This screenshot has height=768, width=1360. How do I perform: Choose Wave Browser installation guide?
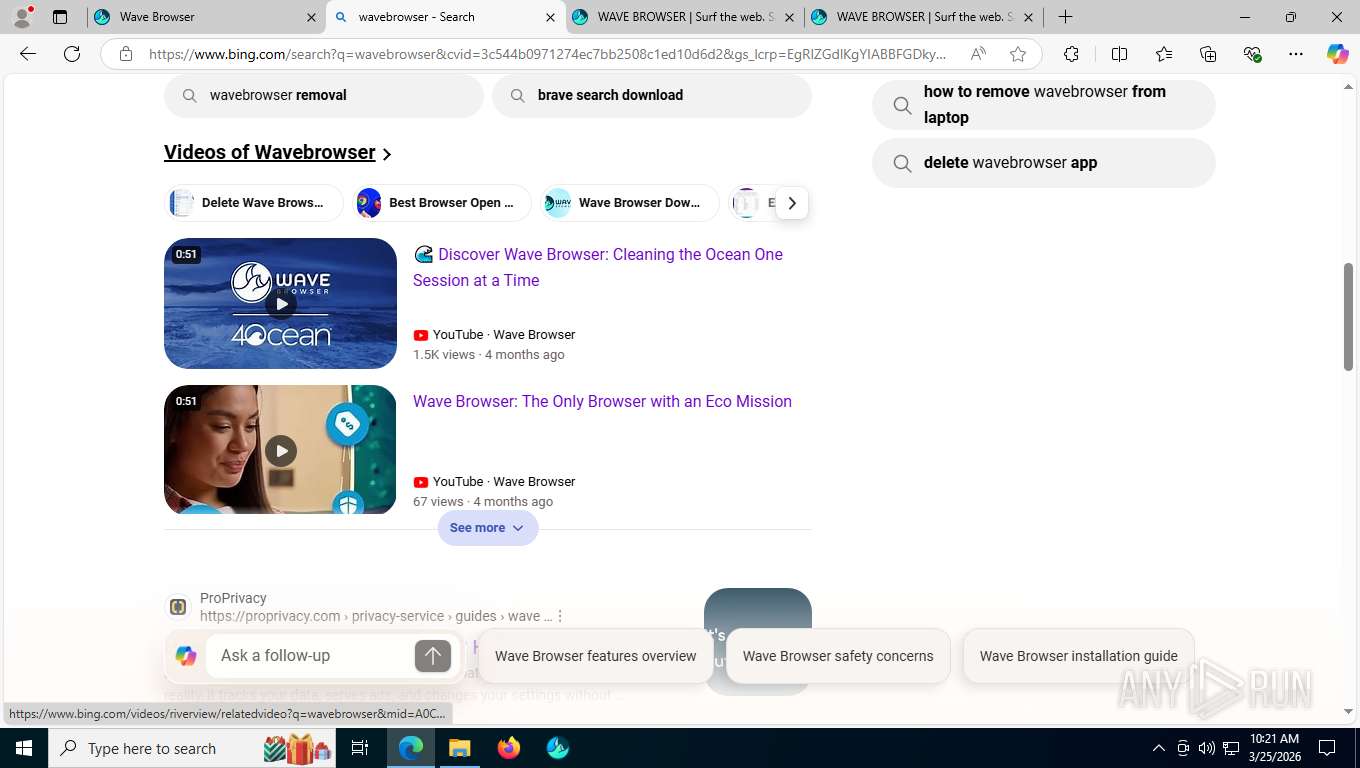click(1079, 656)
